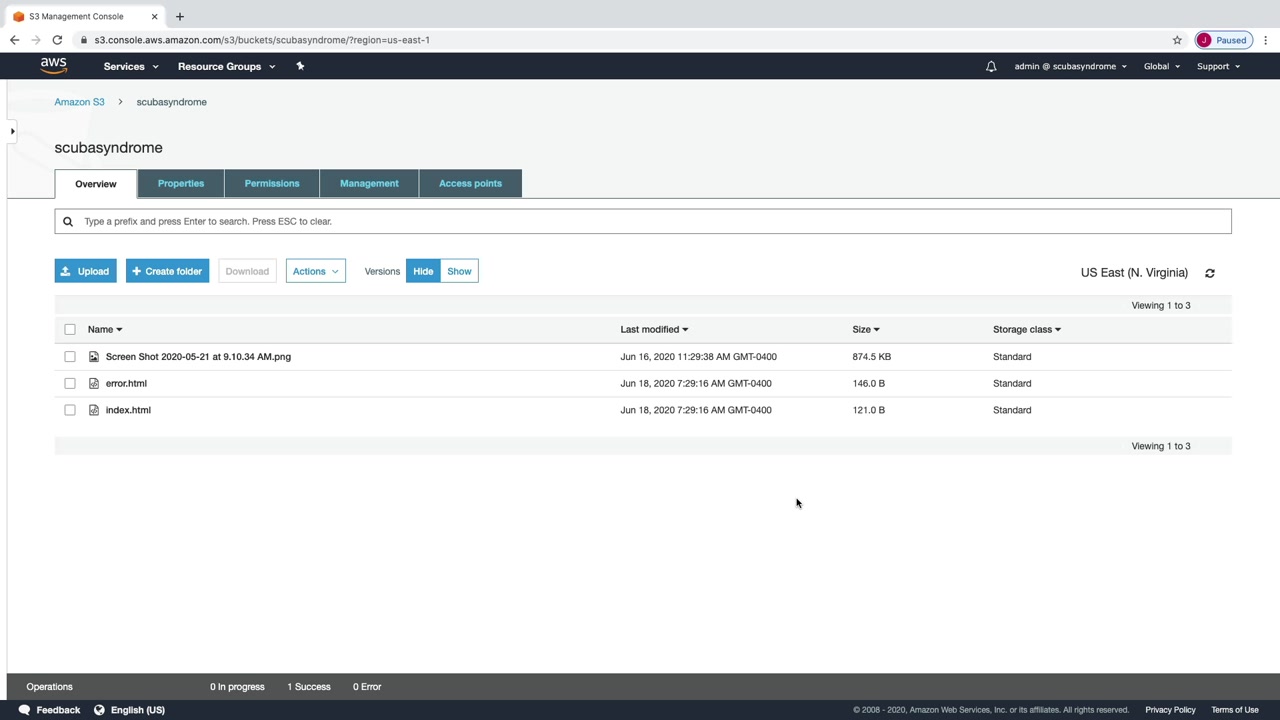Screen dimensions: 1280x720
Task: Stay on the Overview tab
Action: tap(96, 184)
